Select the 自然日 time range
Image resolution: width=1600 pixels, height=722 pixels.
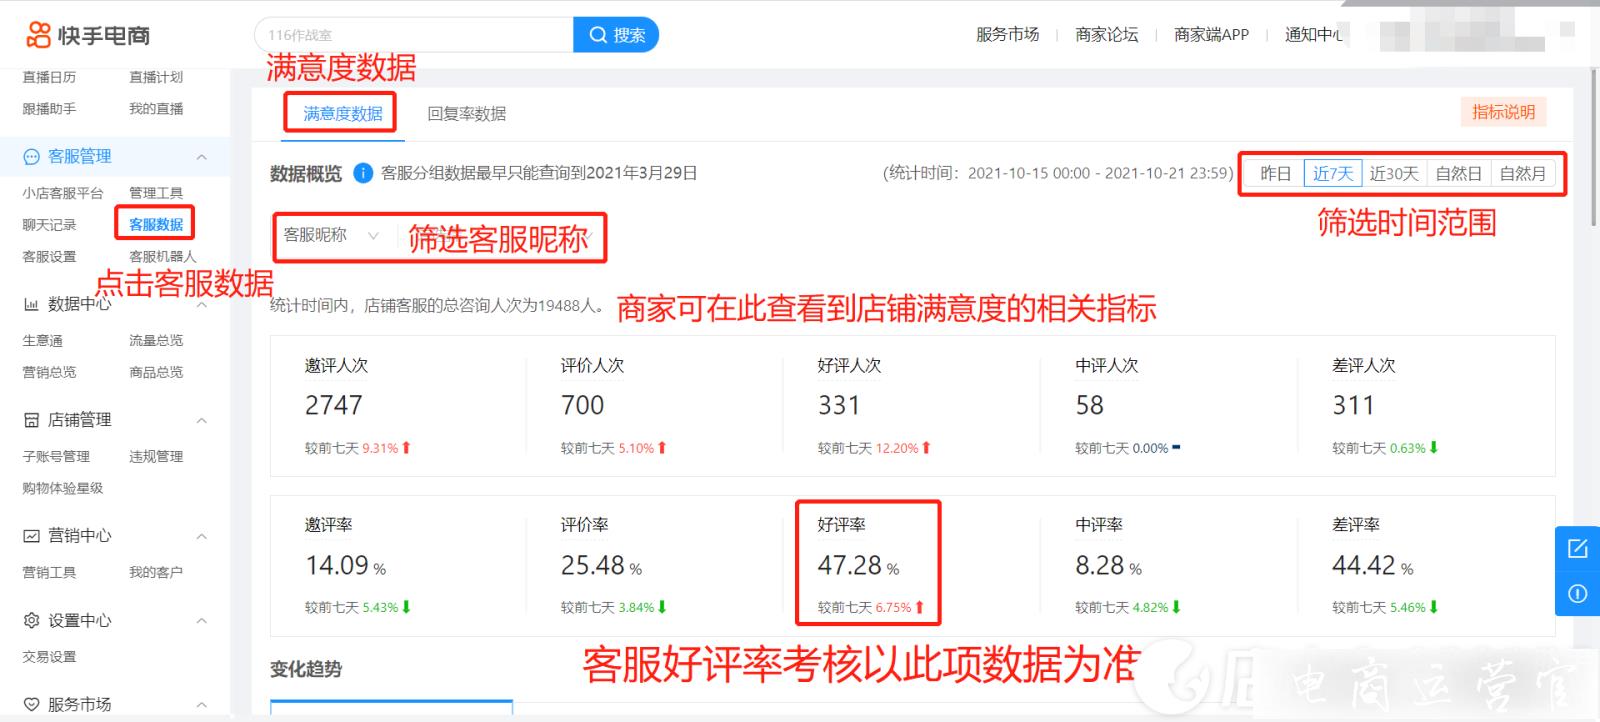[x=1458, y=173]
